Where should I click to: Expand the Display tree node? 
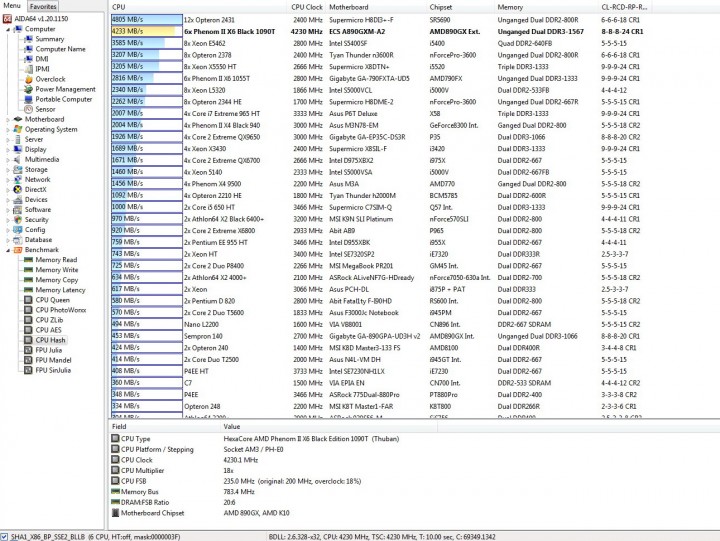(8, 150)
